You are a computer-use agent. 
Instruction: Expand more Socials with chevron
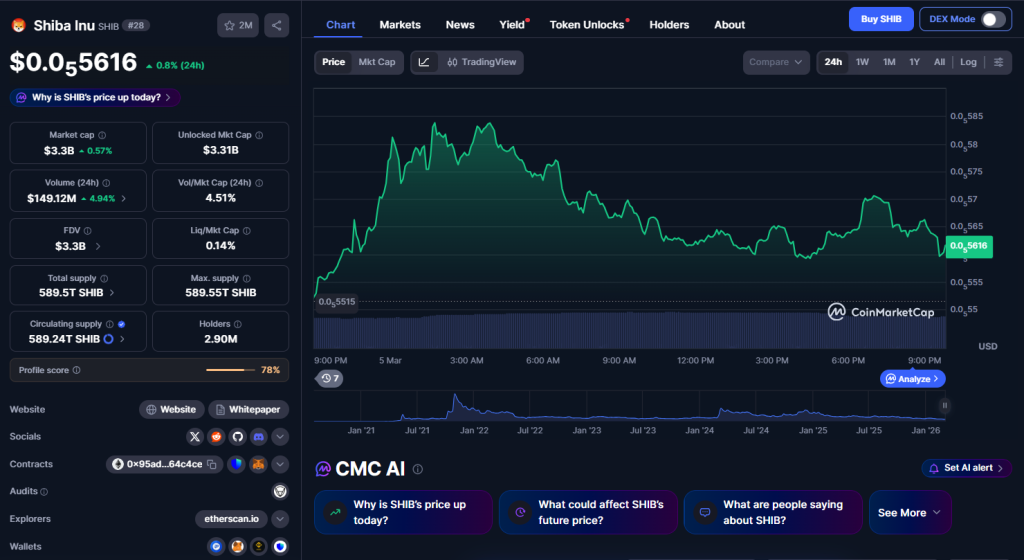click(x=280, y=437)
